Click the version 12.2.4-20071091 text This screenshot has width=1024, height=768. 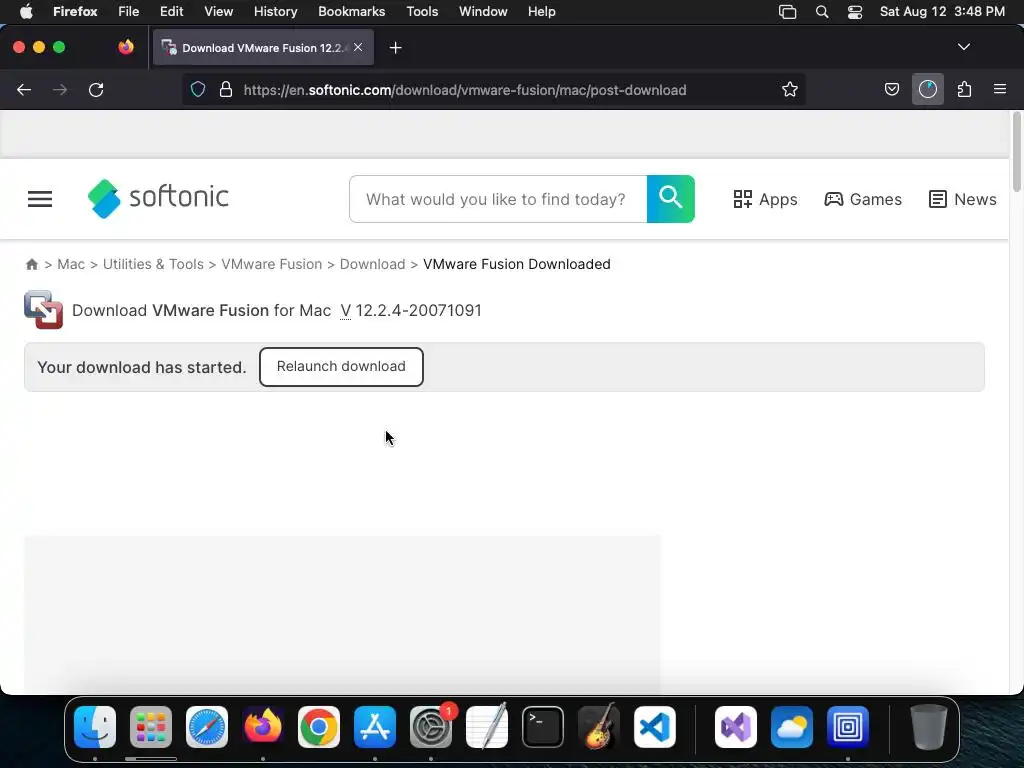coord(419,310)
